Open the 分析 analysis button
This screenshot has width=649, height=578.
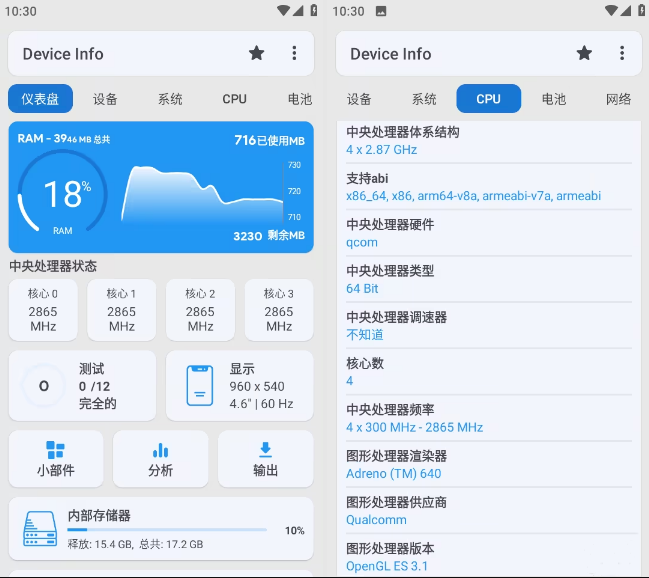(161, 458)
